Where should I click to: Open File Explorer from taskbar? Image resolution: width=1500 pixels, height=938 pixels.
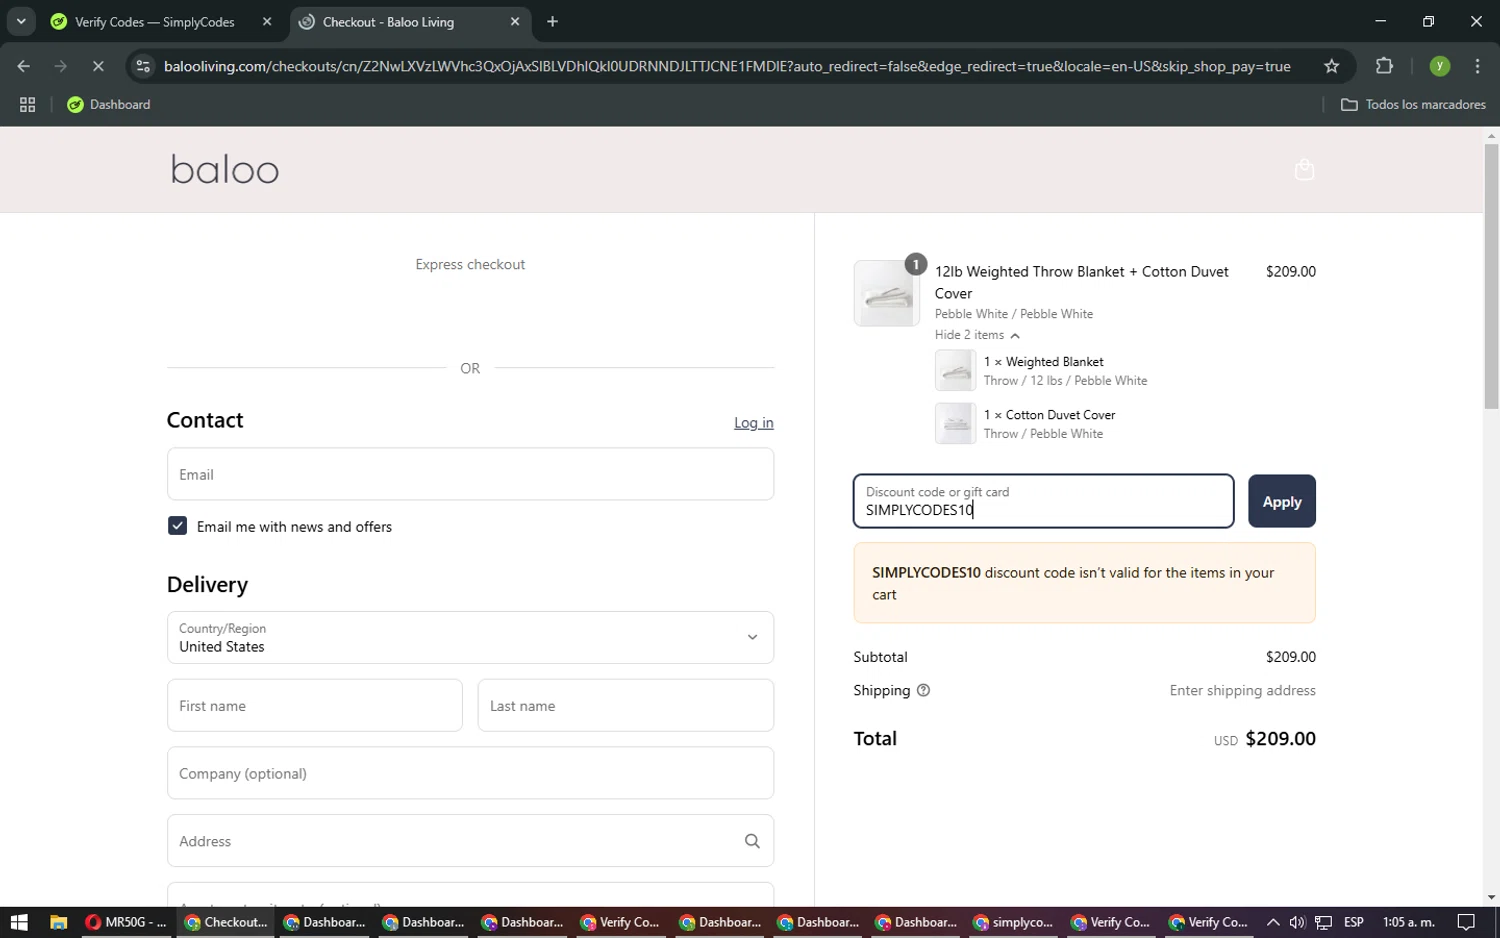point(58,922)
